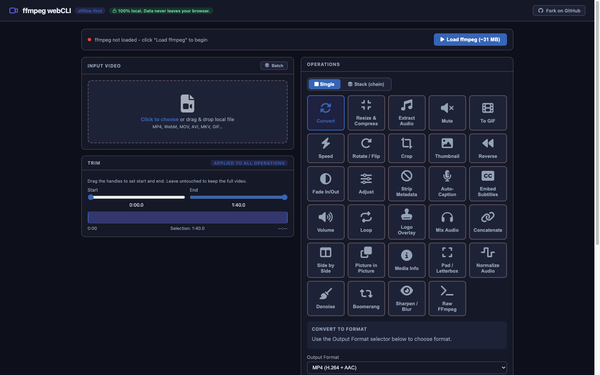Click the trim Start slider handle
600x375 pixels.
pyautogui.click(x=91, y=197)
